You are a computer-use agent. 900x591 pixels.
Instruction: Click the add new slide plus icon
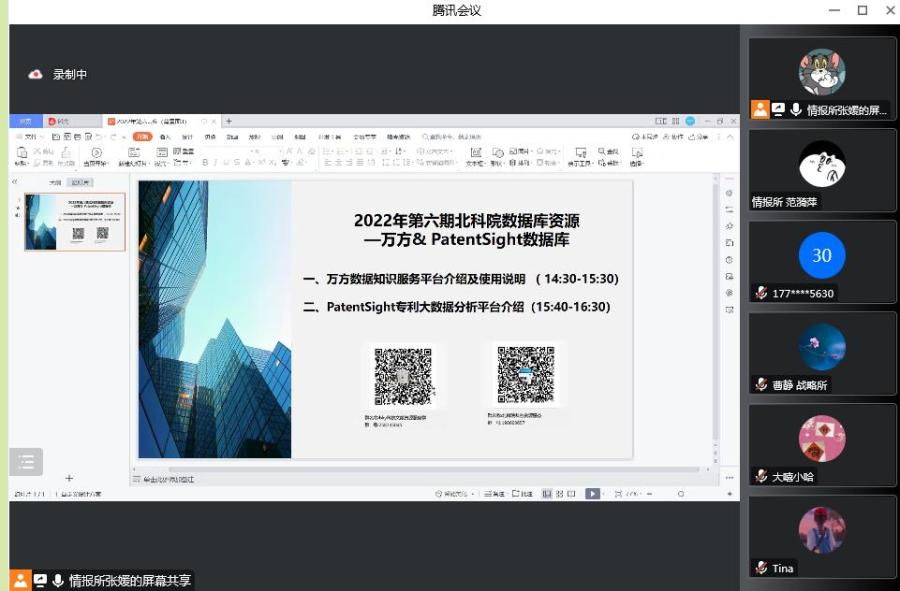click(69, 479)
